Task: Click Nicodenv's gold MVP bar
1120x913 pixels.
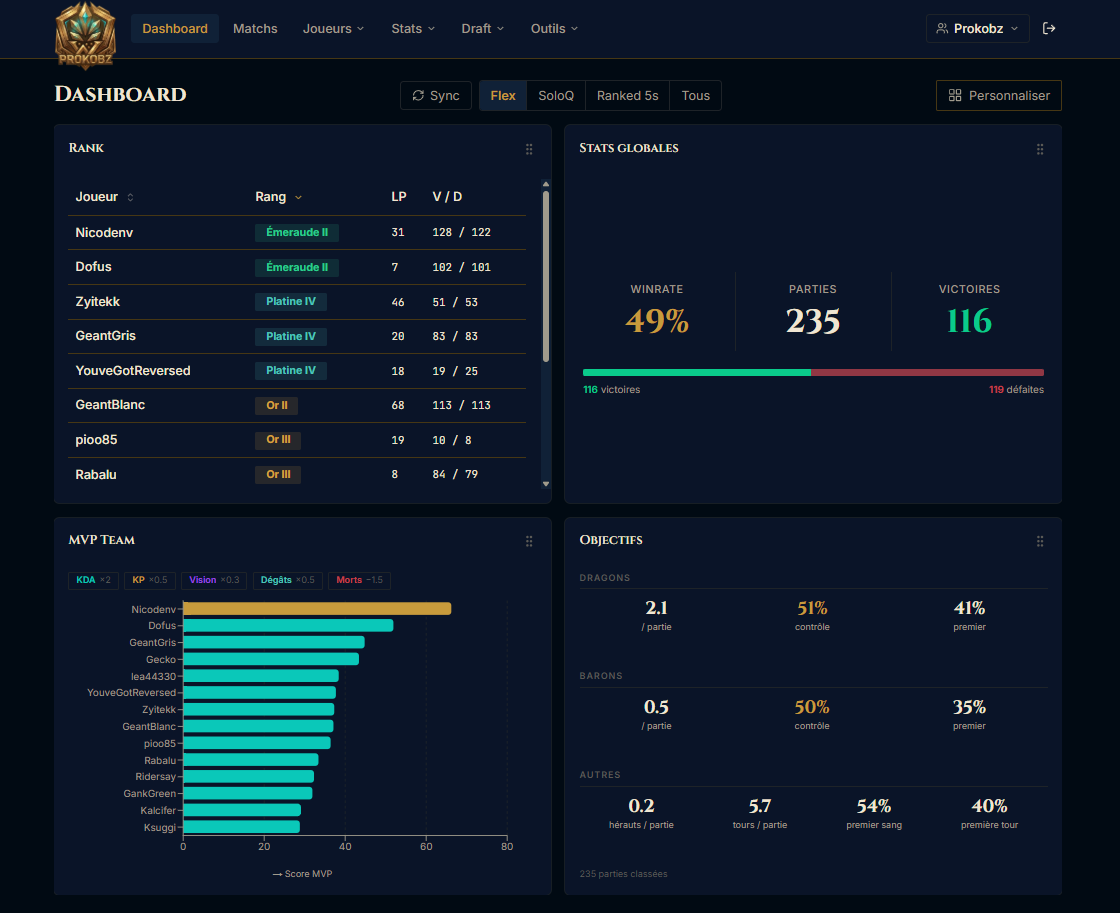Action: point(317,609)
